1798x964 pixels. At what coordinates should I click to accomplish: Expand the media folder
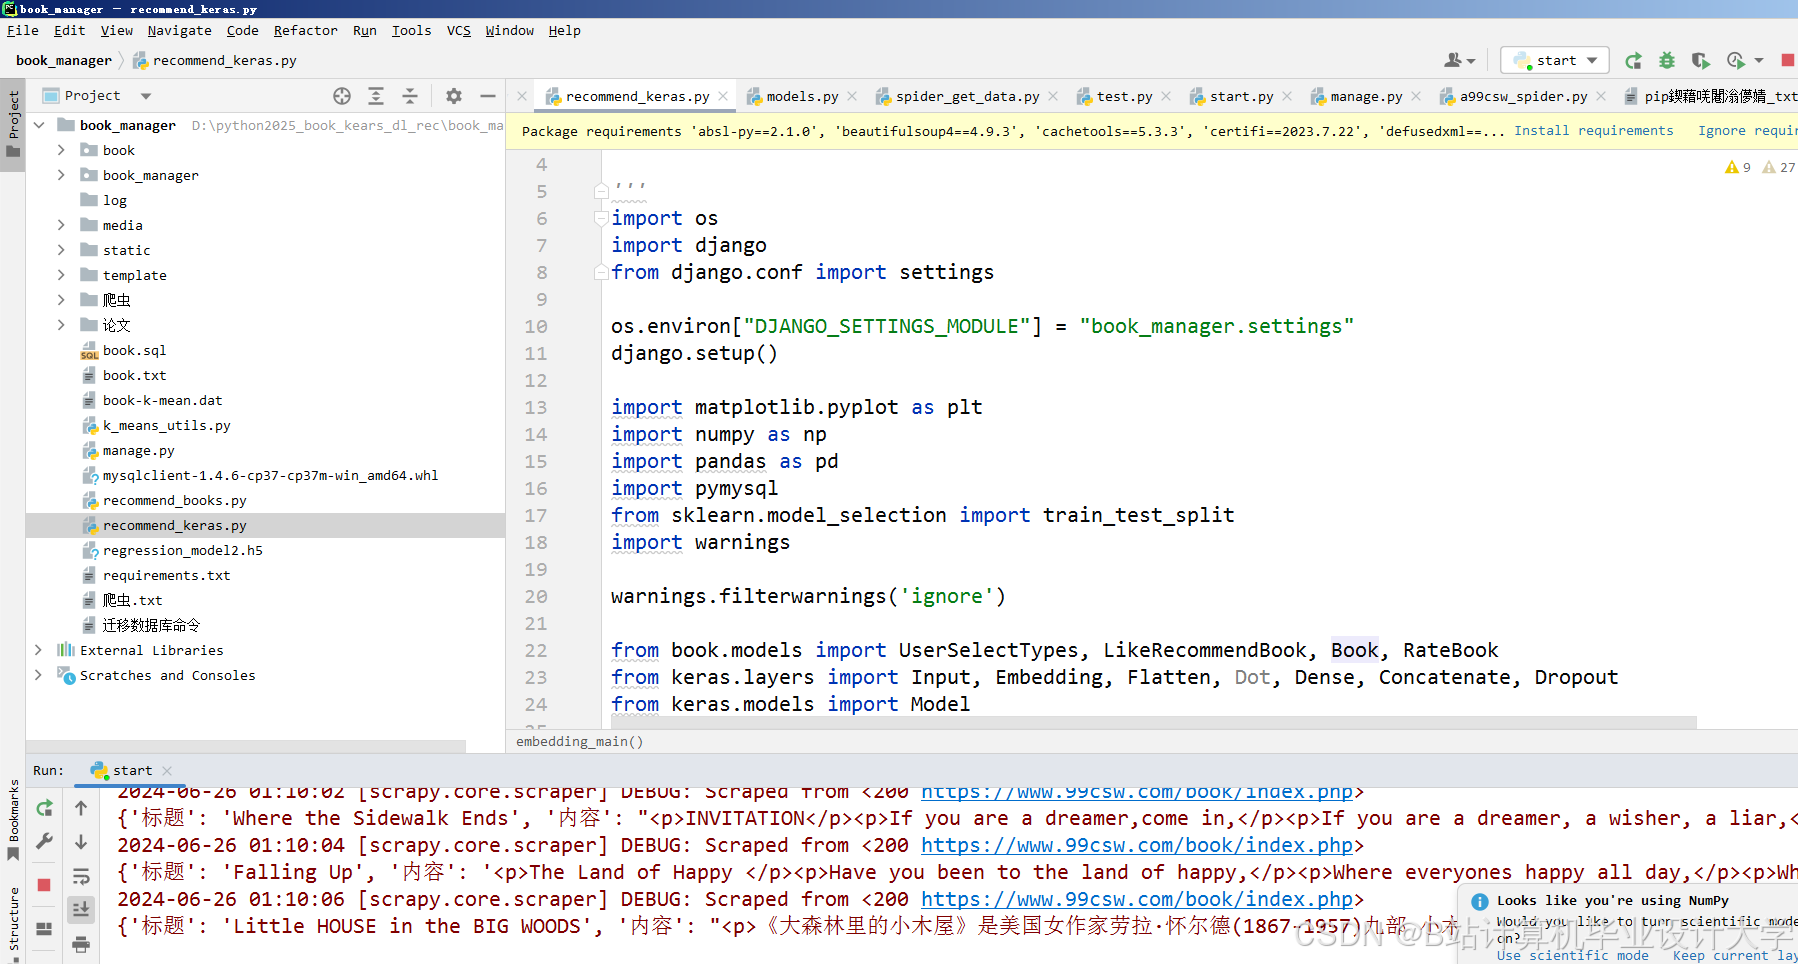point(61,225)
